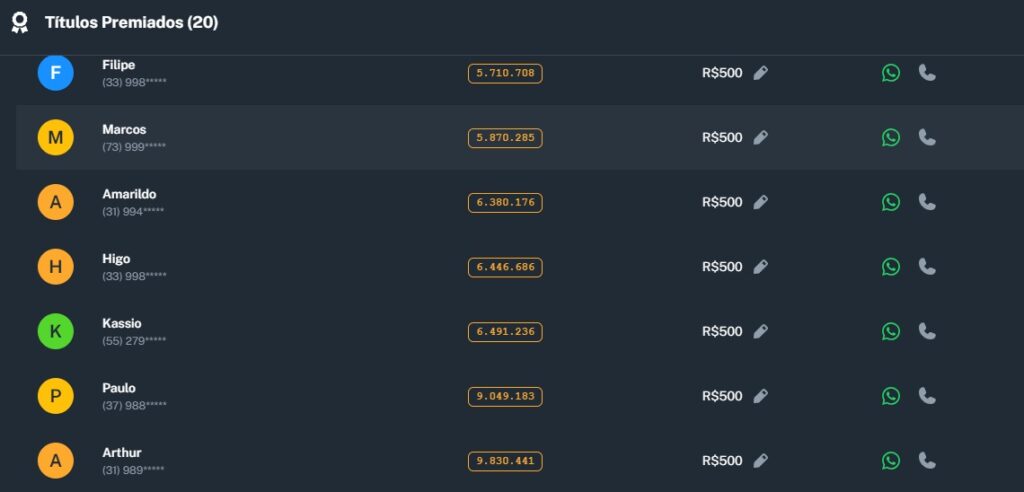Screen dimensions: 1024x492
Task: Click the phone icon for Arthur
Action: tap(927, 461)
